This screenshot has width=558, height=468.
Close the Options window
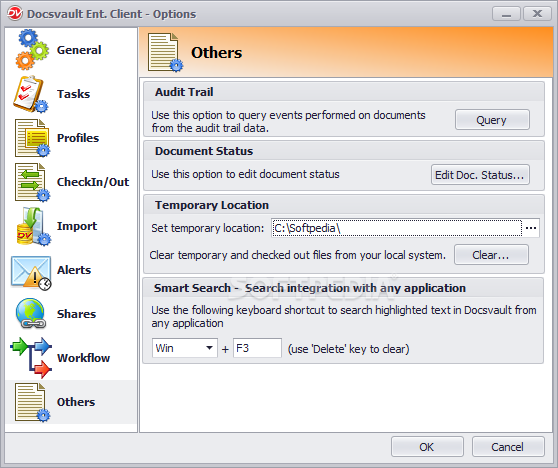tap(537, 14)
